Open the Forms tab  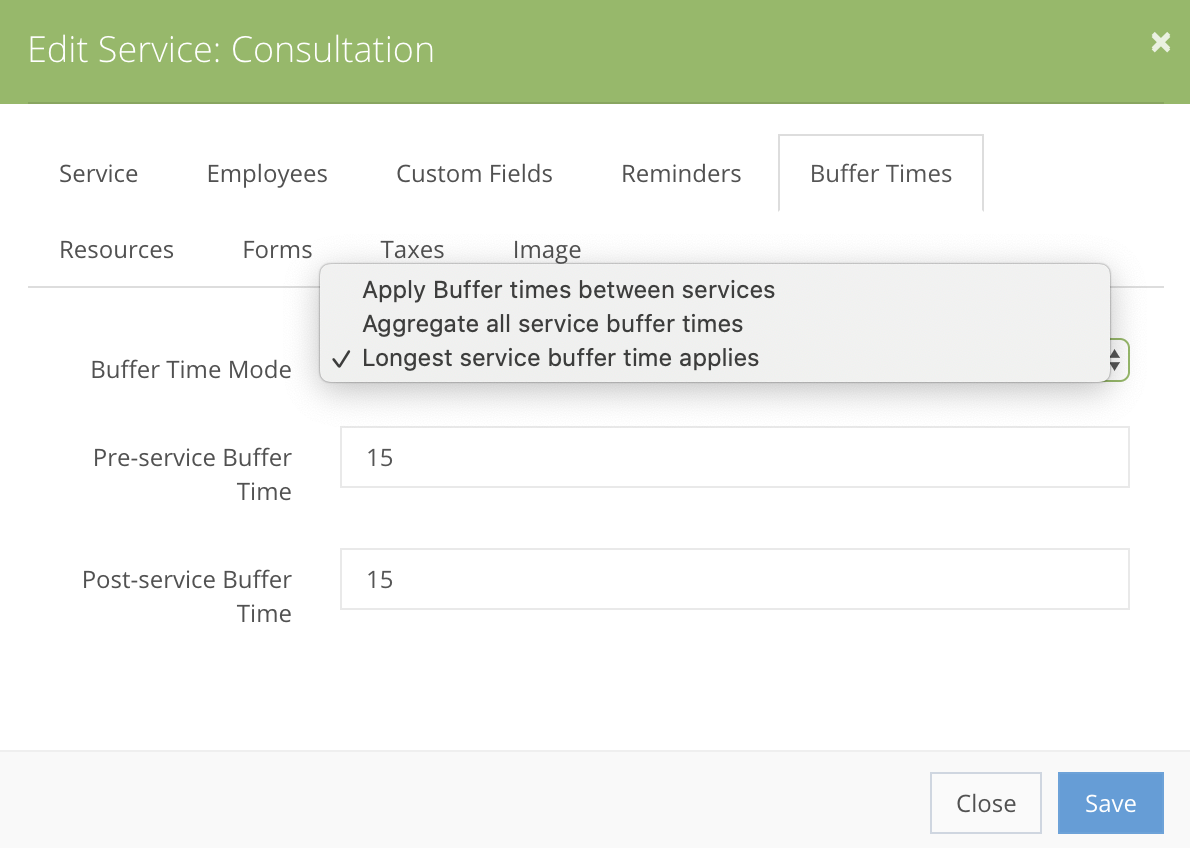point(277,249)
